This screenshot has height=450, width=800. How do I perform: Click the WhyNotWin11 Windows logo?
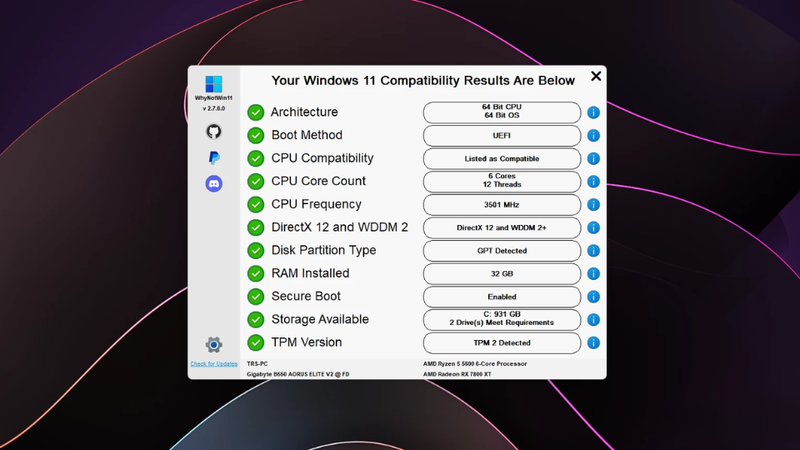coord(214,84)
